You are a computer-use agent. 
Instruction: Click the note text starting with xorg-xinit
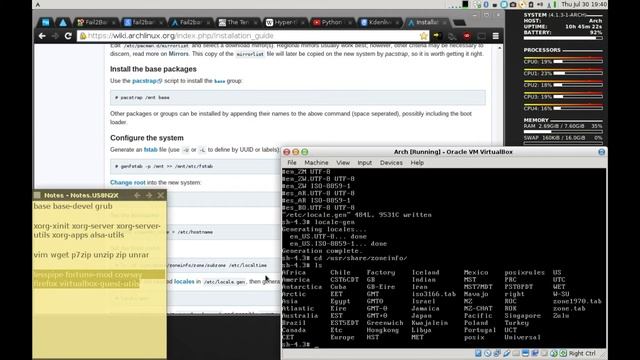coord(97,231)
